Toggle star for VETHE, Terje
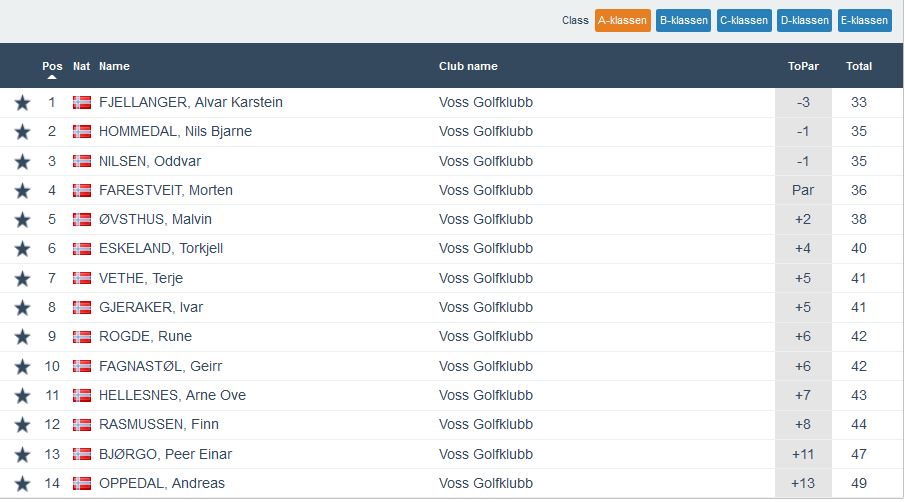This screenshot has width=905, height=502. (22, 278)
